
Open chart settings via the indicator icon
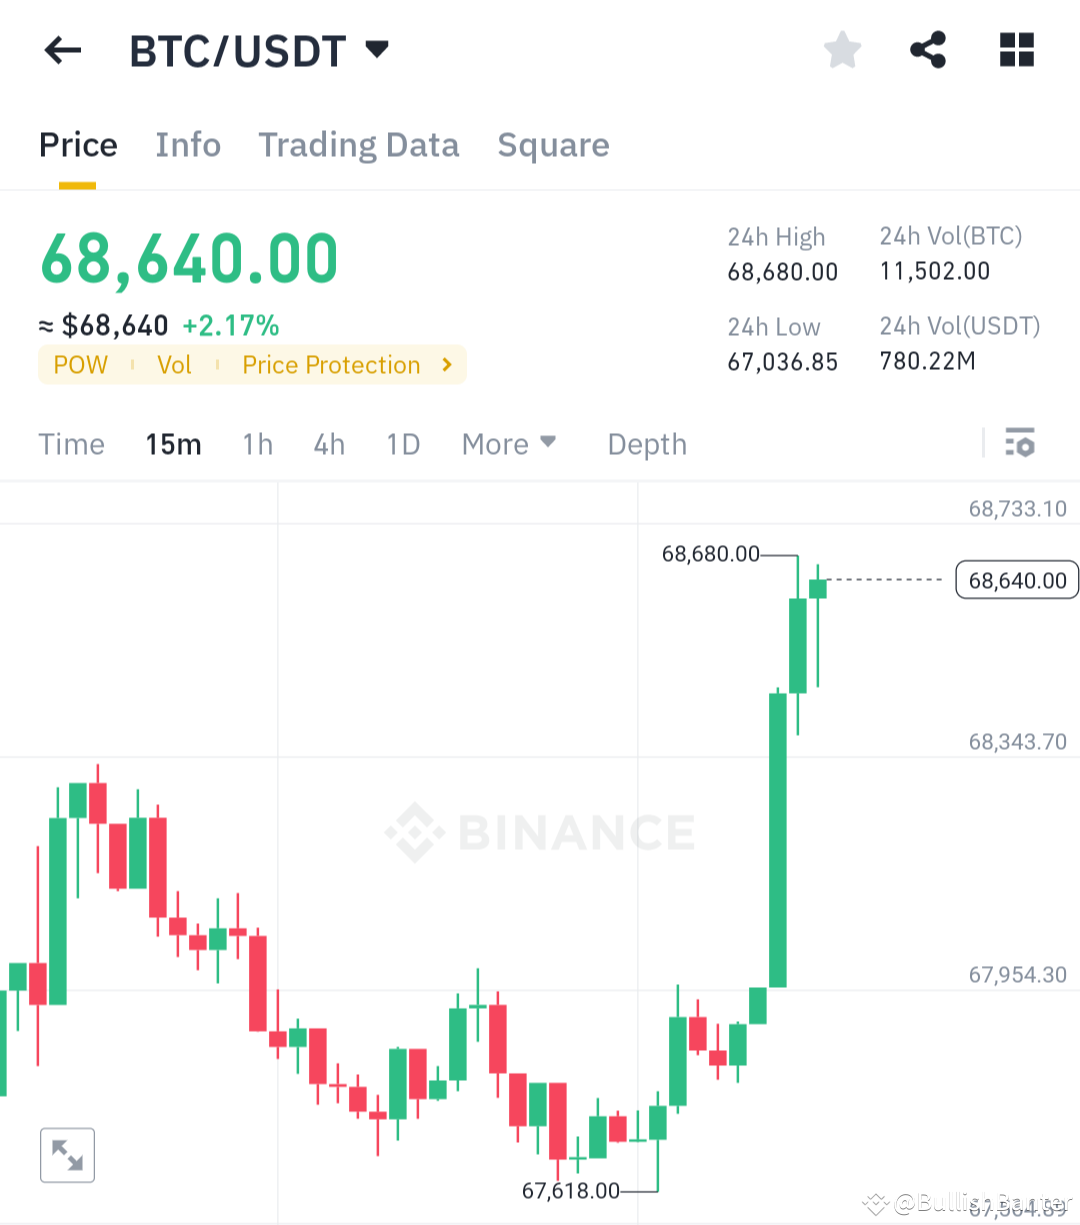point(1020,443)
